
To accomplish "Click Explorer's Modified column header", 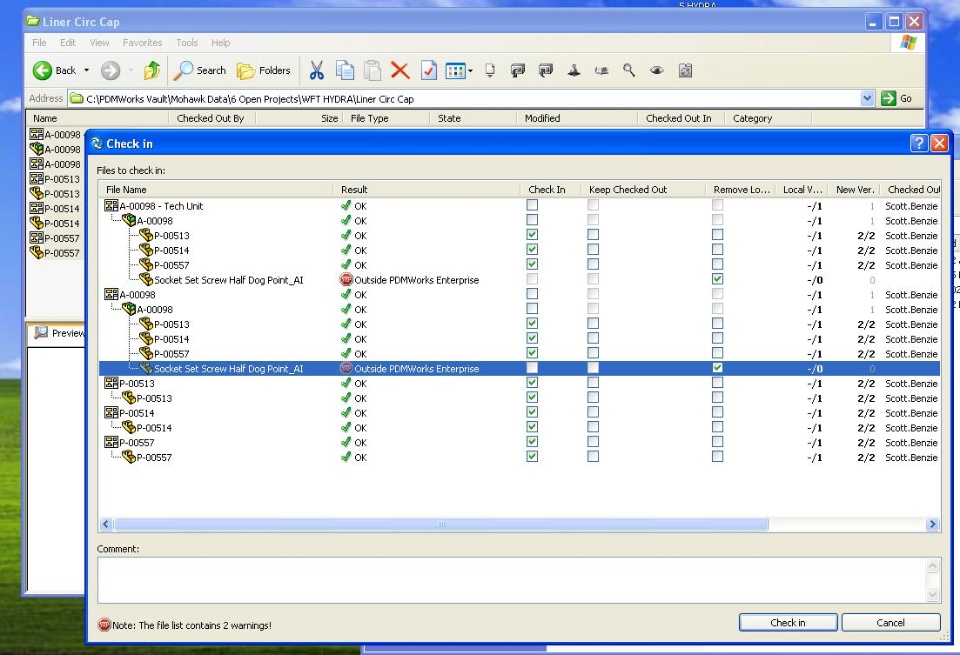I will click(577, 118).
